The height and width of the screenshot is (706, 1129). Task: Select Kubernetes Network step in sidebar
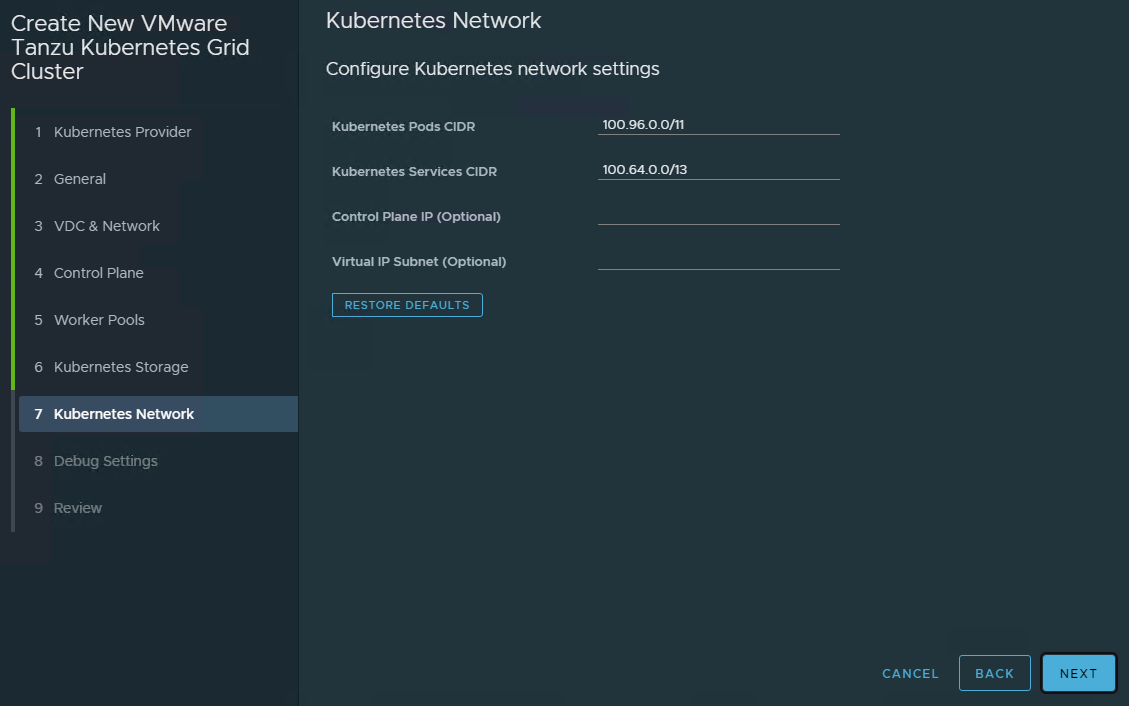(124, 414)
